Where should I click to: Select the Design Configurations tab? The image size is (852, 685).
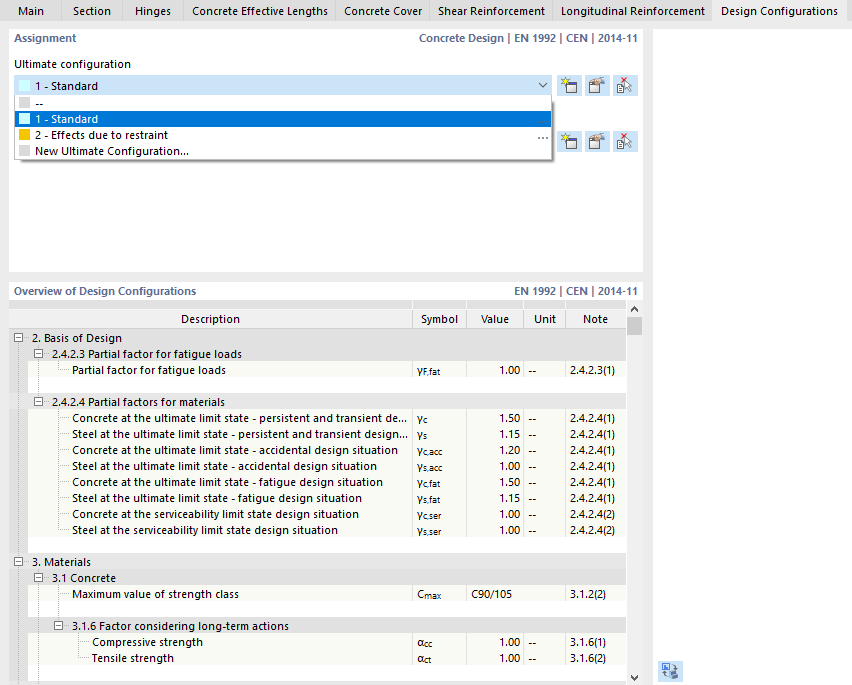tap(779, 11)
